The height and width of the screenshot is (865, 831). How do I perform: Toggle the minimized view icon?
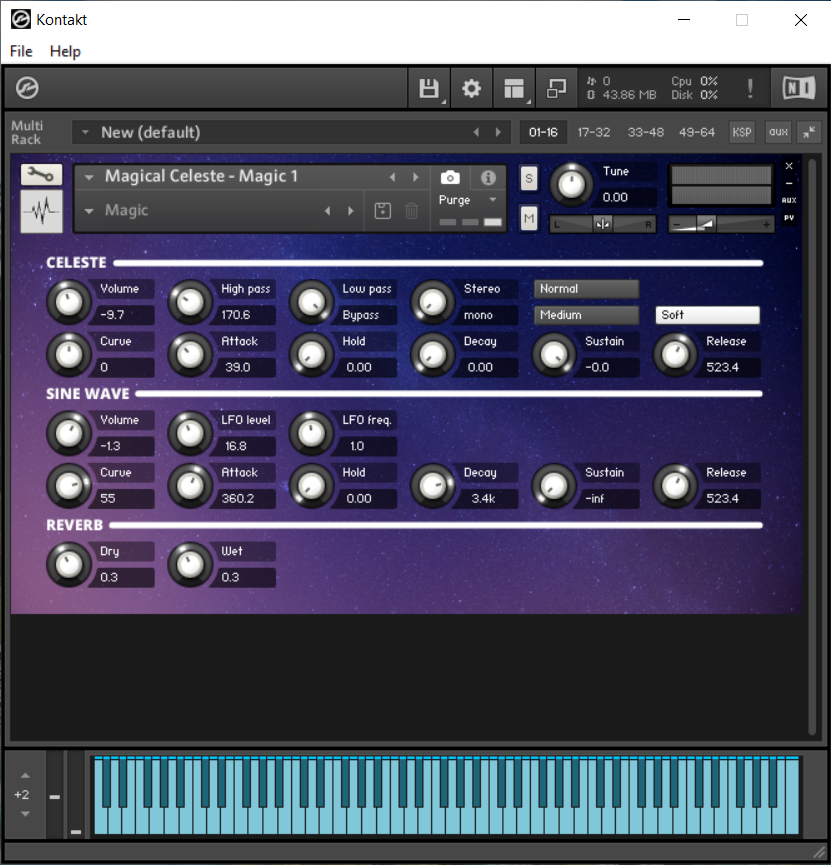point(556,88)
